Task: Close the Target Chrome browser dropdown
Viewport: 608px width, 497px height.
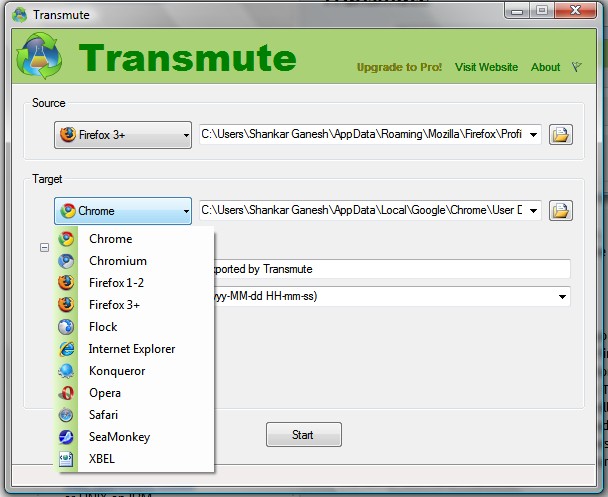Action: point(123,211)
